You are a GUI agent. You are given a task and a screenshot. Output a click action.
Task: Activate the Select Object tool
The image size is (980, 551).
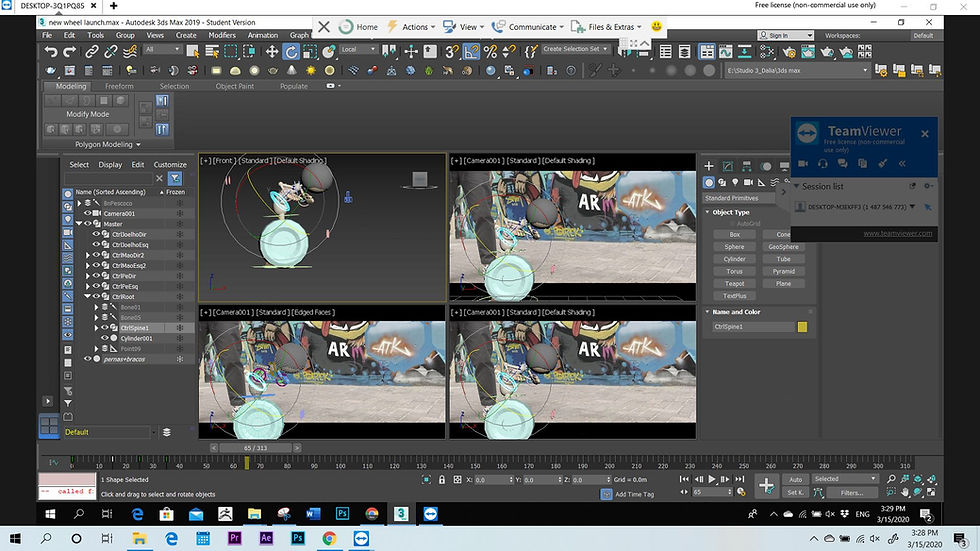(x=192, y=52)
